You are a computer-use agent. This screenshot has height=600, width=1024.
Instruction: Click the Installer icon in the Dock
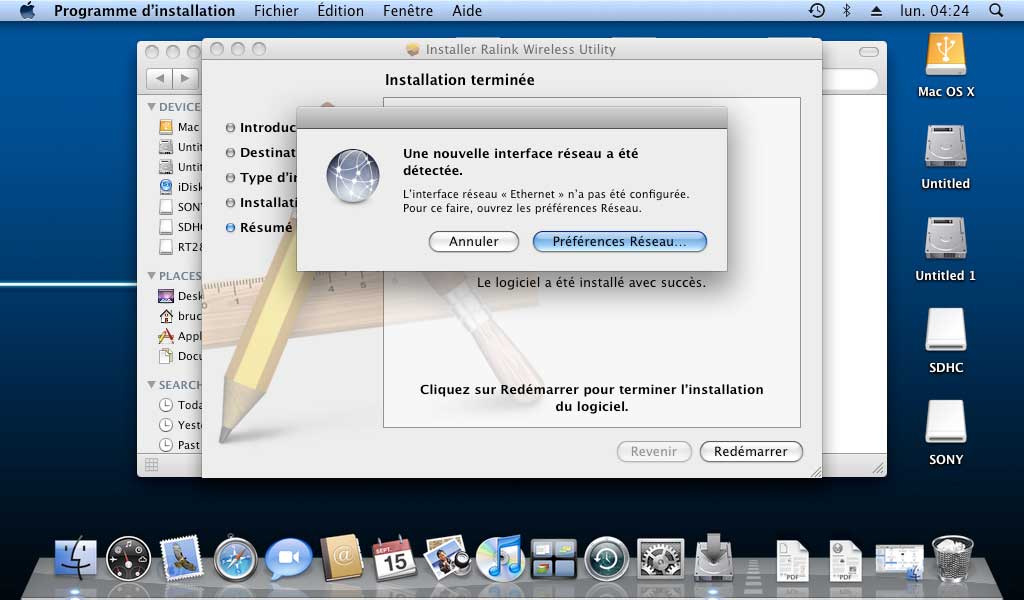tap(713, 558)
